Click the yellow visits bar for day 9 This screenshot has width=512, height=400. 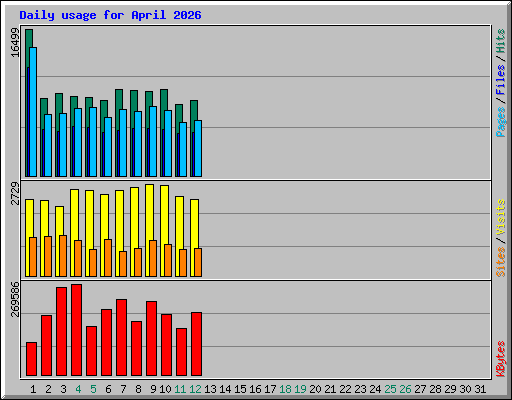pyautogui.click(x=149, y=212)
